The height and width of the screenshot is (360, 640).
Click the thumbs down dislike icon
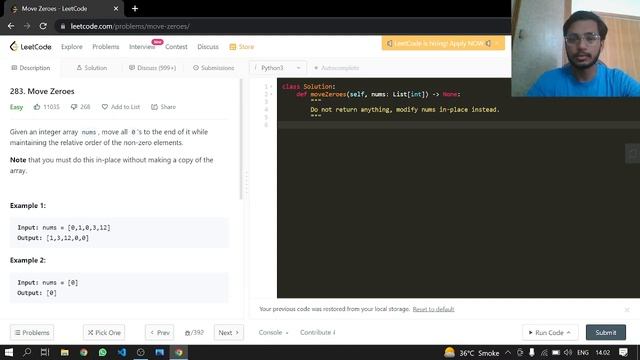point(74,107)
